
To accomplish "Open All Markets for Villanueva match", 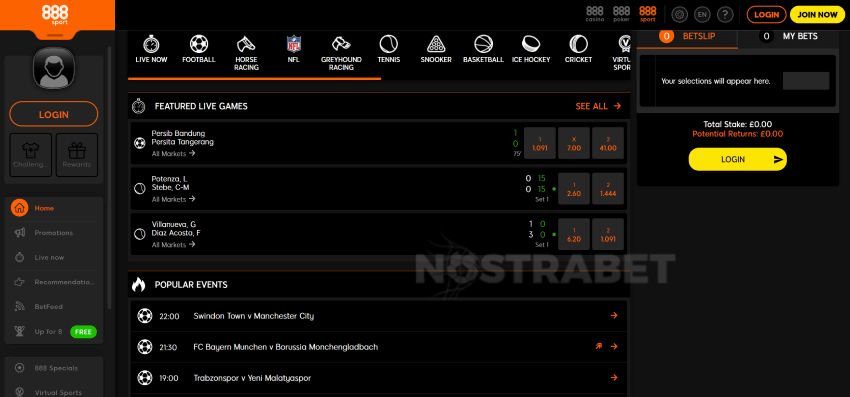I will click(173, 245).
